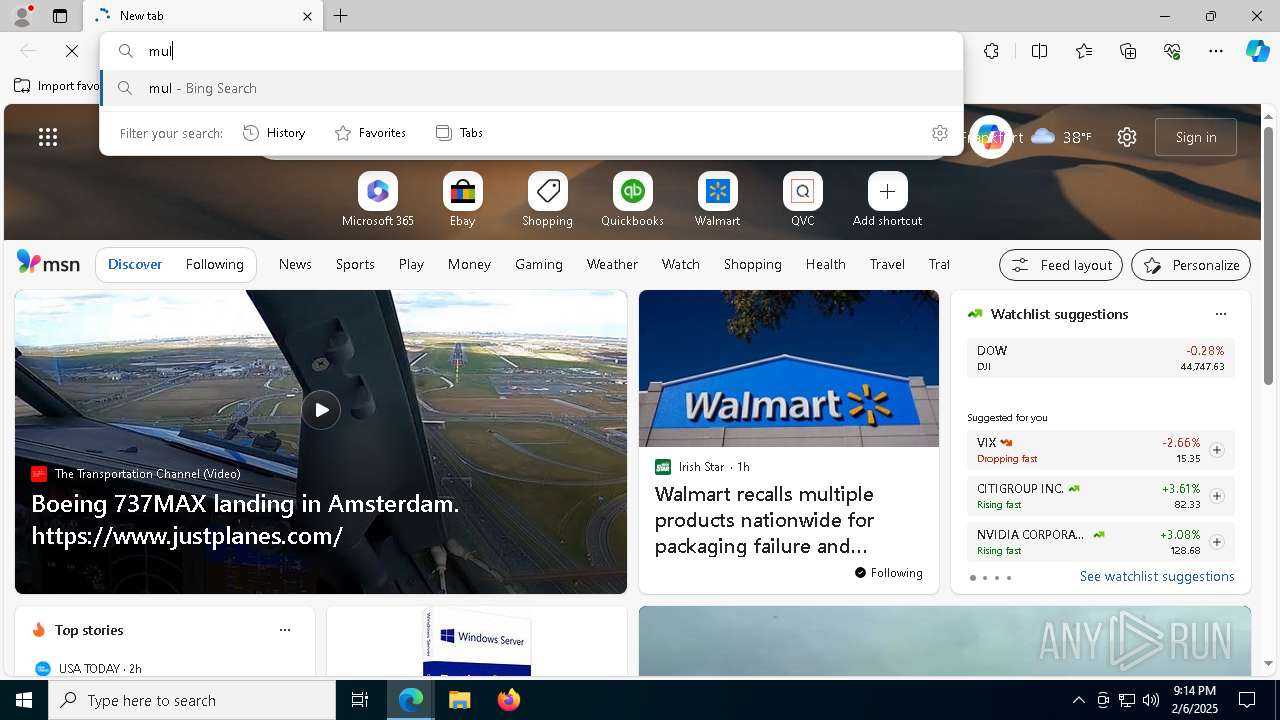Open a new tab with the plus button
Viewport: 1280px width, 720px height.
[341, 16]
